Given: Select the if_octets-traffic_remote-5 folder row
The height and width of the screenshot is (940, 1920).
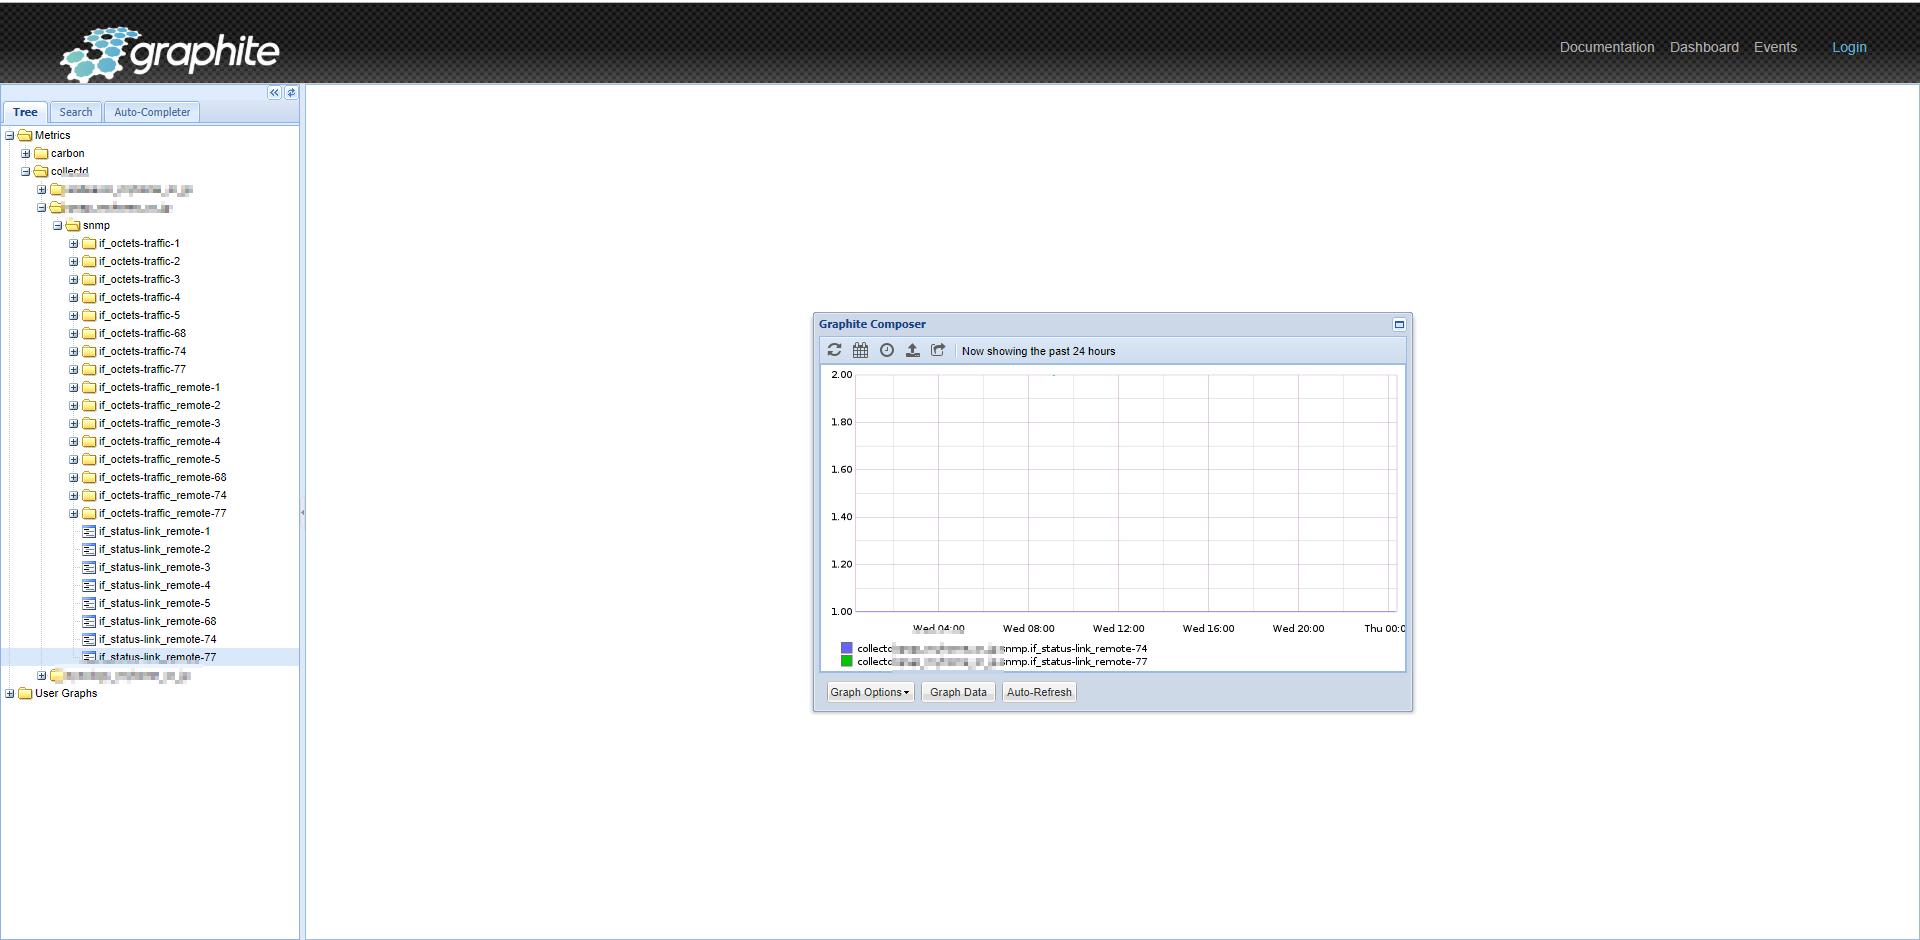Looking at the screenshot, I should pos(150,459).
